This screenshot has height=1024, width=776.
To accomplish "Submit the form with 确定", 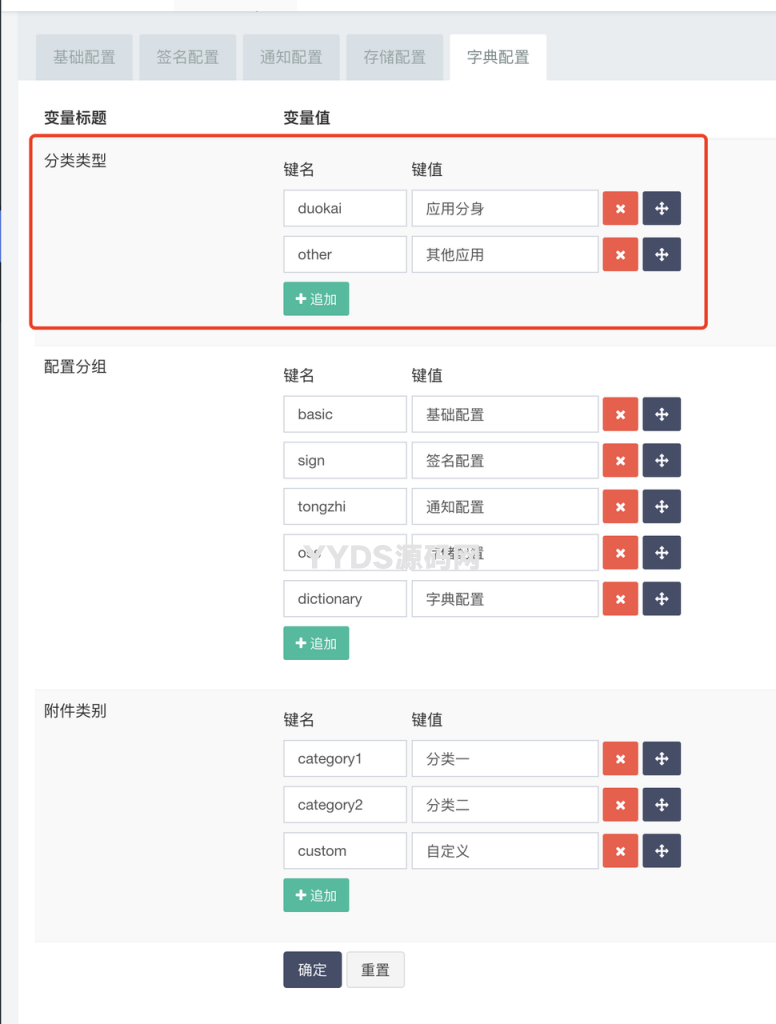I will (x=312, y=969).
